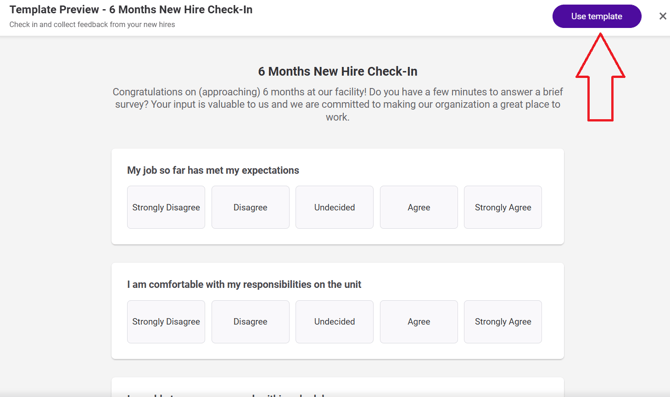The width and height of the screenshot is (670, 397).
Task: Click question 'My job so far has met my expectations'
Action: tap(213, 170)
